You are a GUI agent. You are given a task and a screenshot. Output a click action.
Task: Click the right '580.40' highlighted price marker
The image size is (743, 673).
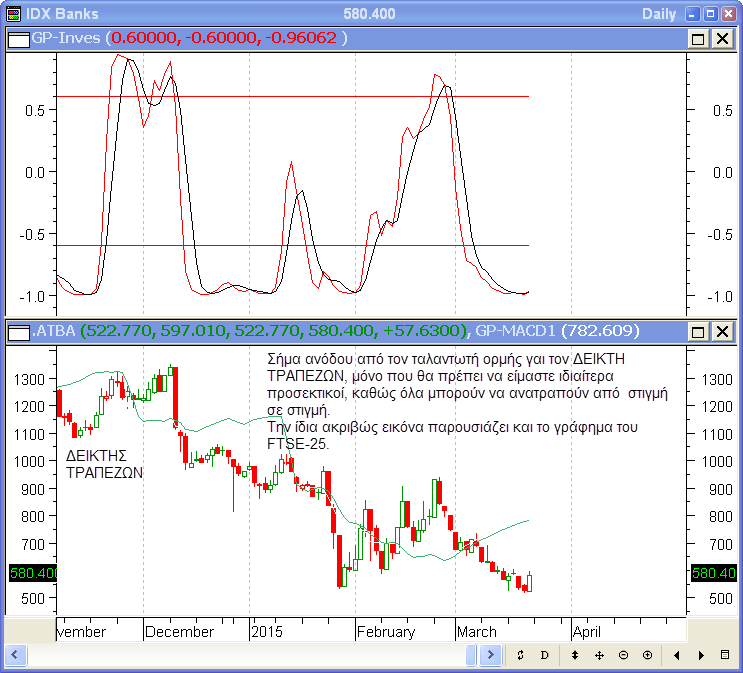coord(714,573)
